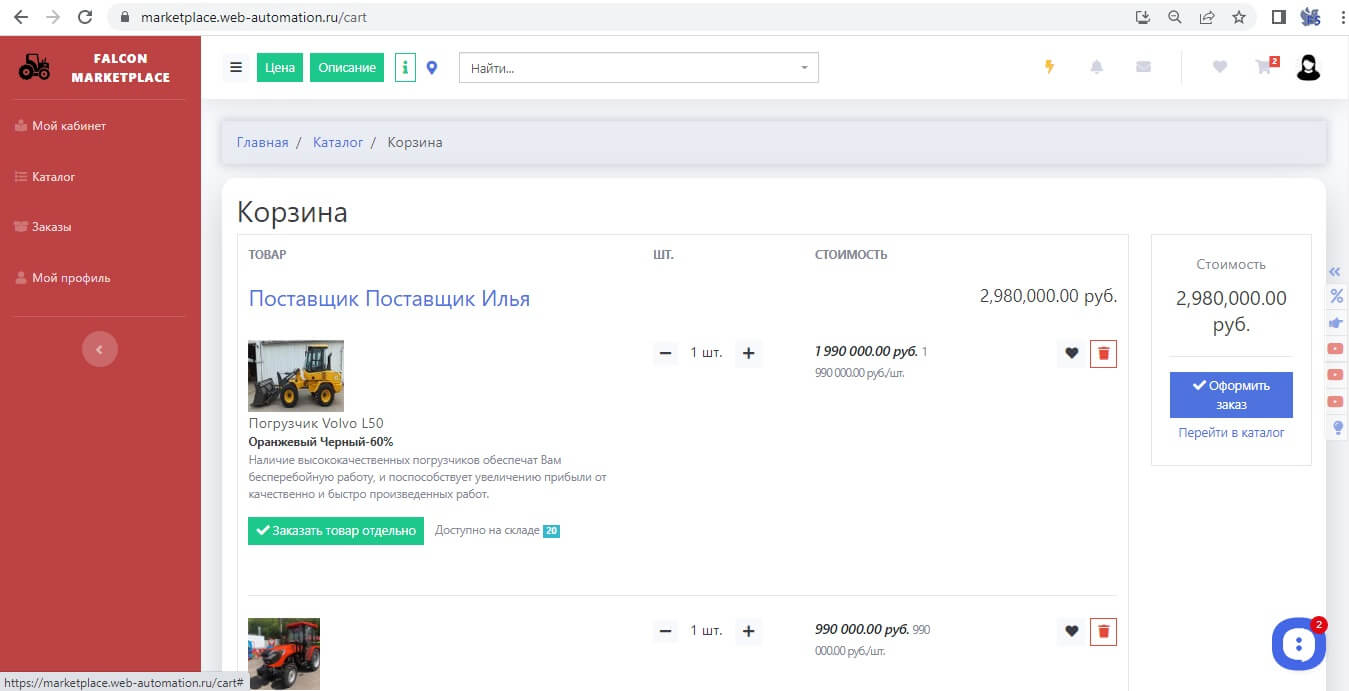Add Volvo L50 loader to favorites
Image resolution: width=1349 pixels, height=691 pixels.
pos(1071,353)
